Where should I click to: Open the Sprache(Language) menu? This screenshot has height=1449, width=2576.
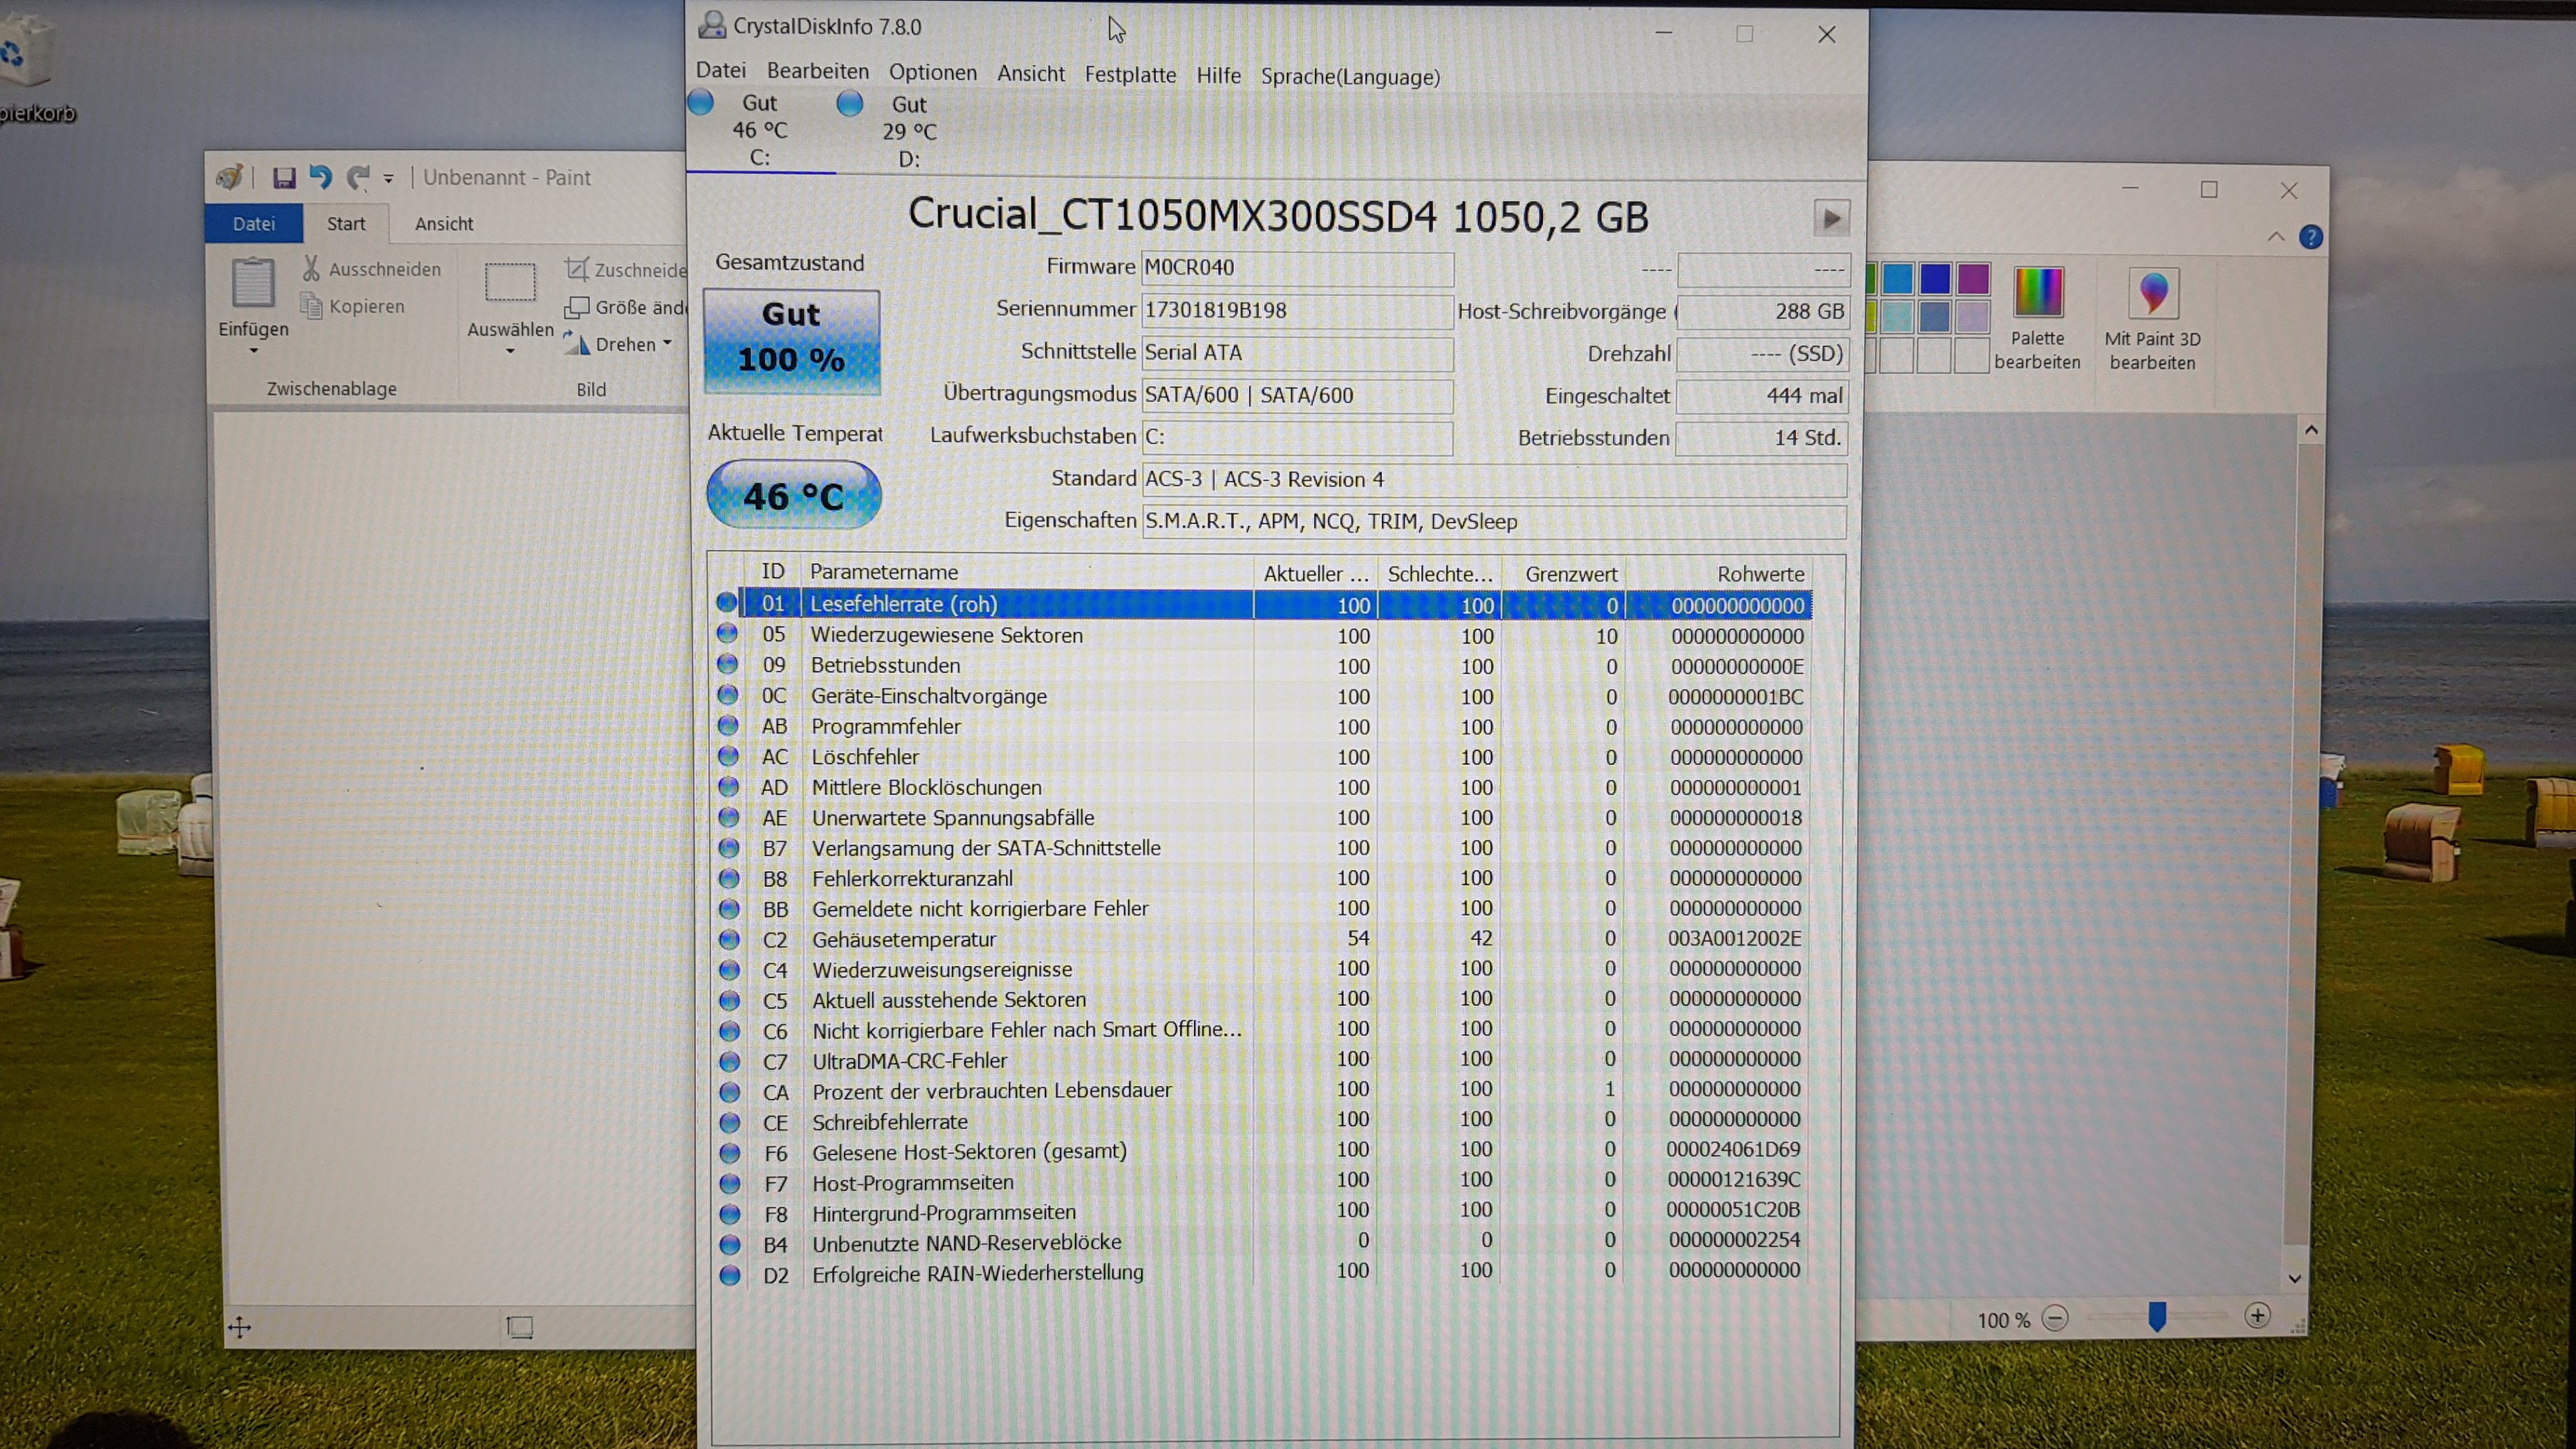(x=1350, y=77)
